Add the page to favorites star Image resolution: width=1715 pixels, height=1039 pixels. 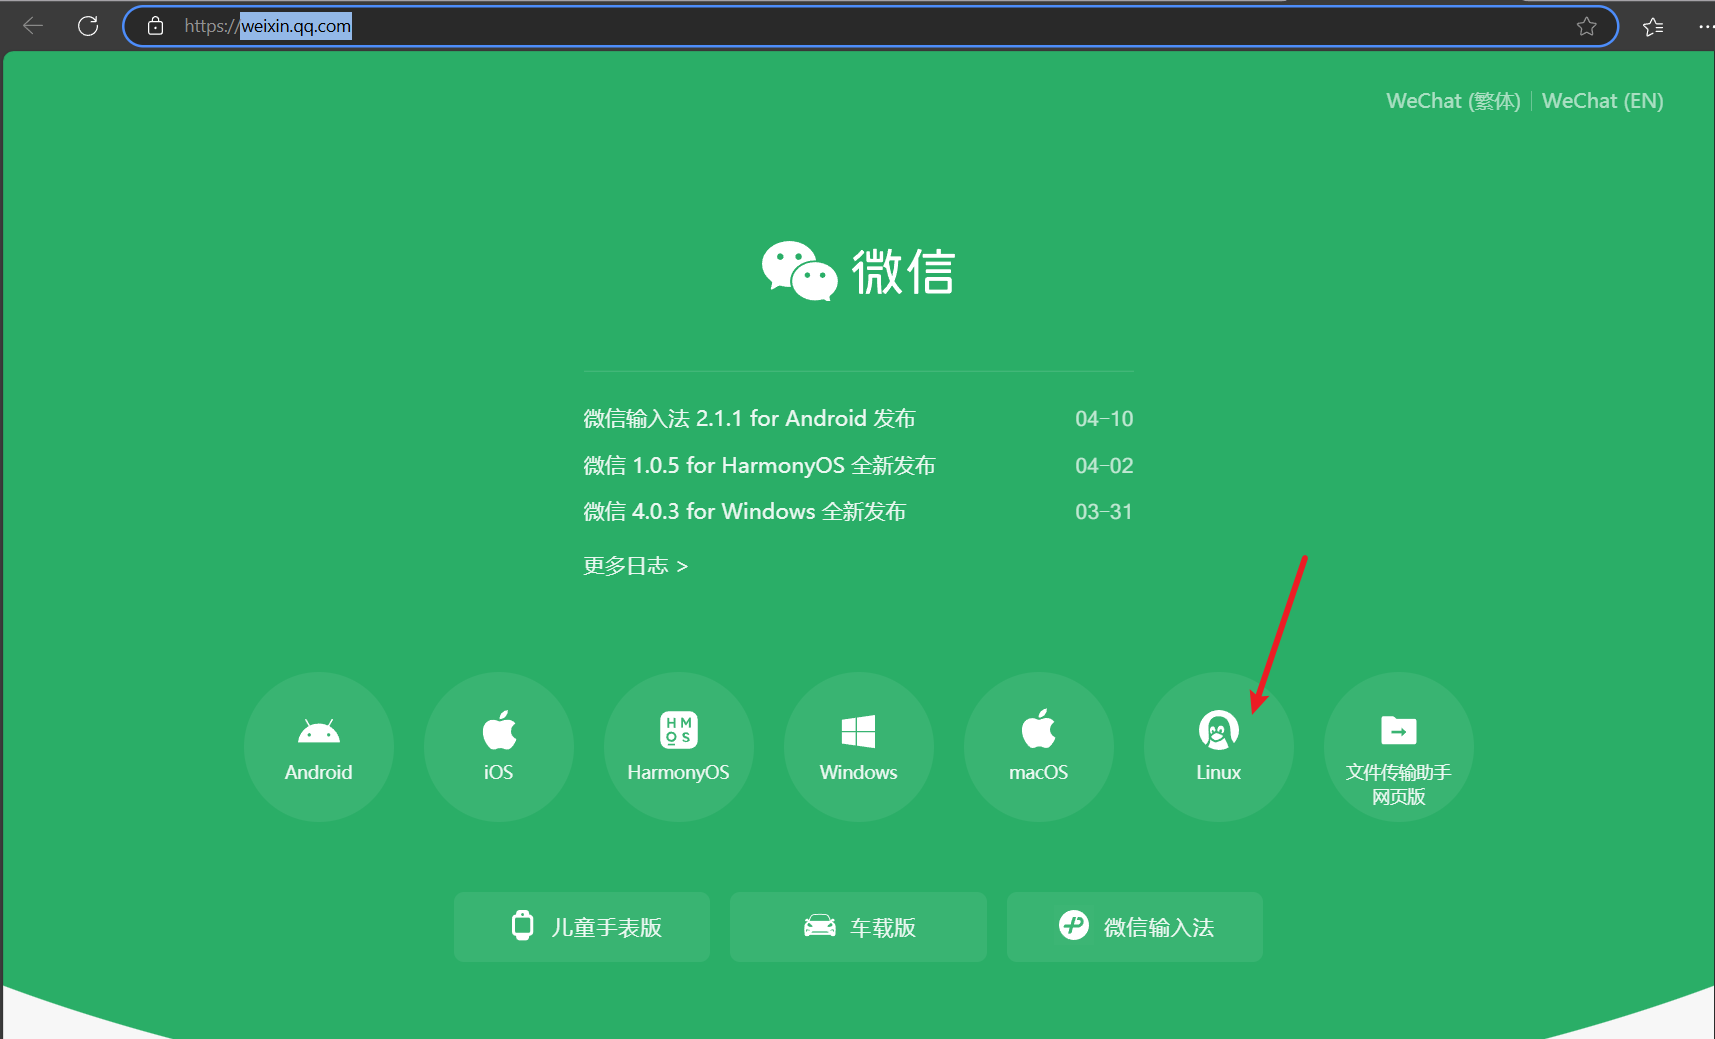point(1587,27)
